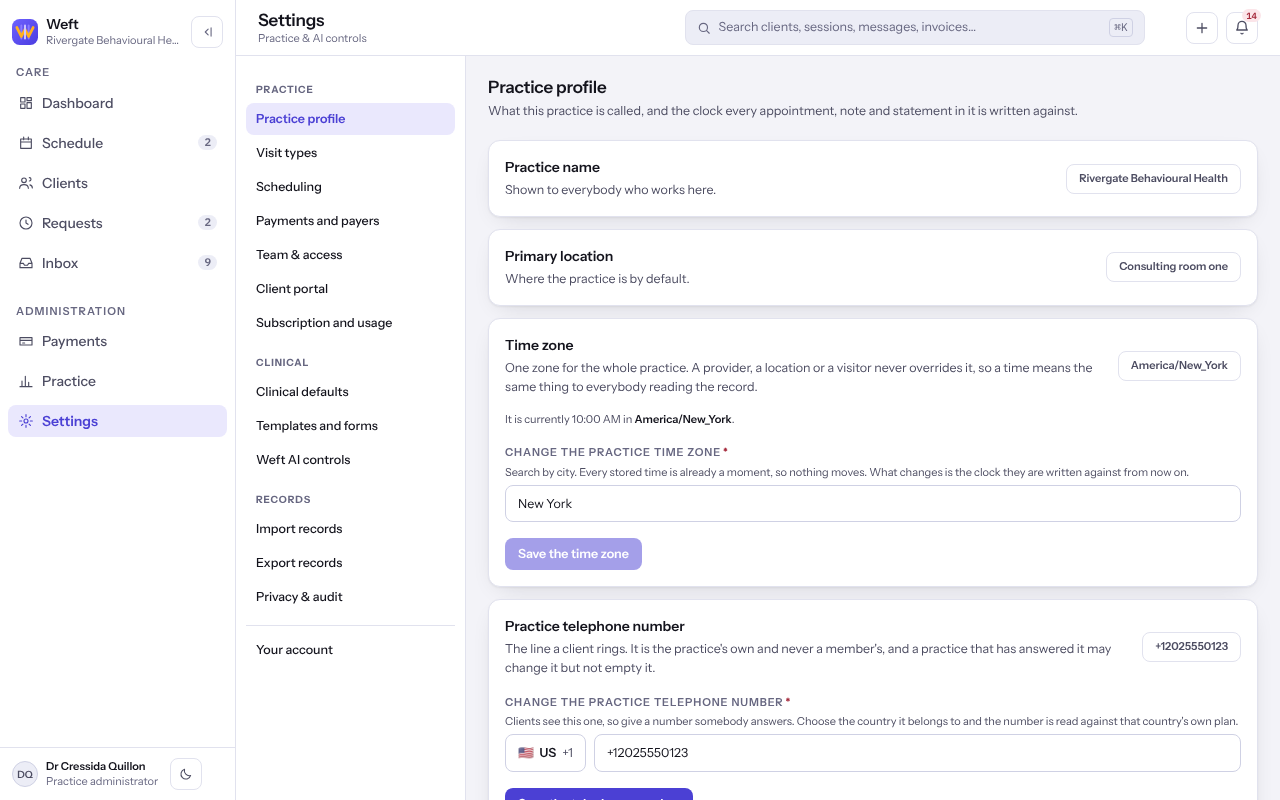The width and height of the screenshot is (1280, 800).
Task: Open the Inbox
Action: (118, 263)
